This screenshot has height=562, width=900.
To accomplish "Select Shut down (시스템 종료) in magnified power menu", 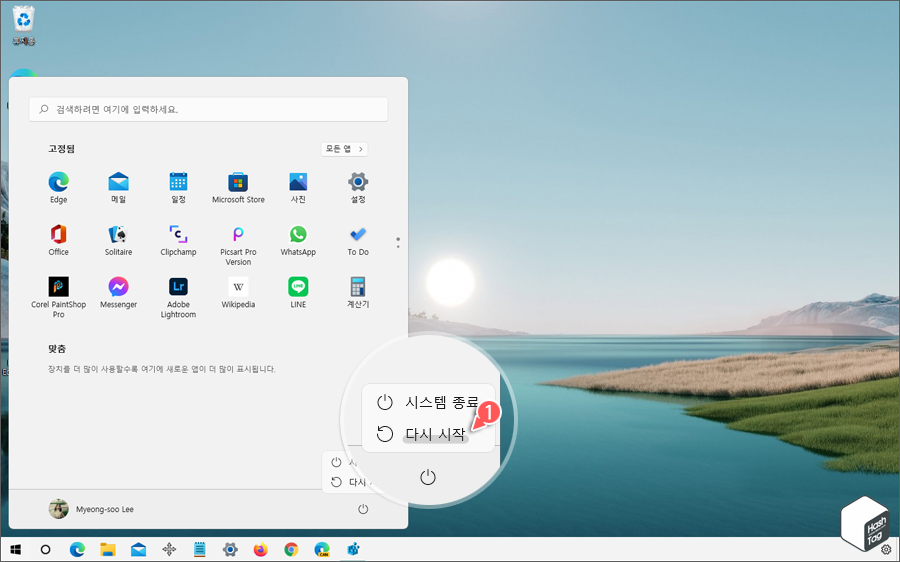I will pos(428,402).
